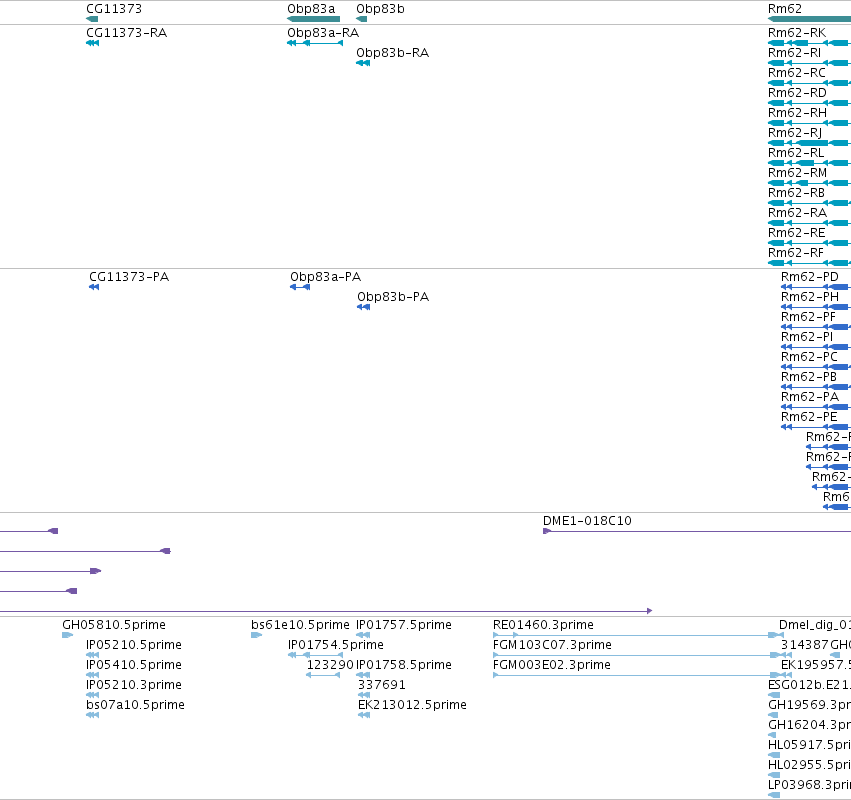Screen dimensions: 851x800
Task: Click the Obp83a-RA transcript glyph
Action: (315, 43)
